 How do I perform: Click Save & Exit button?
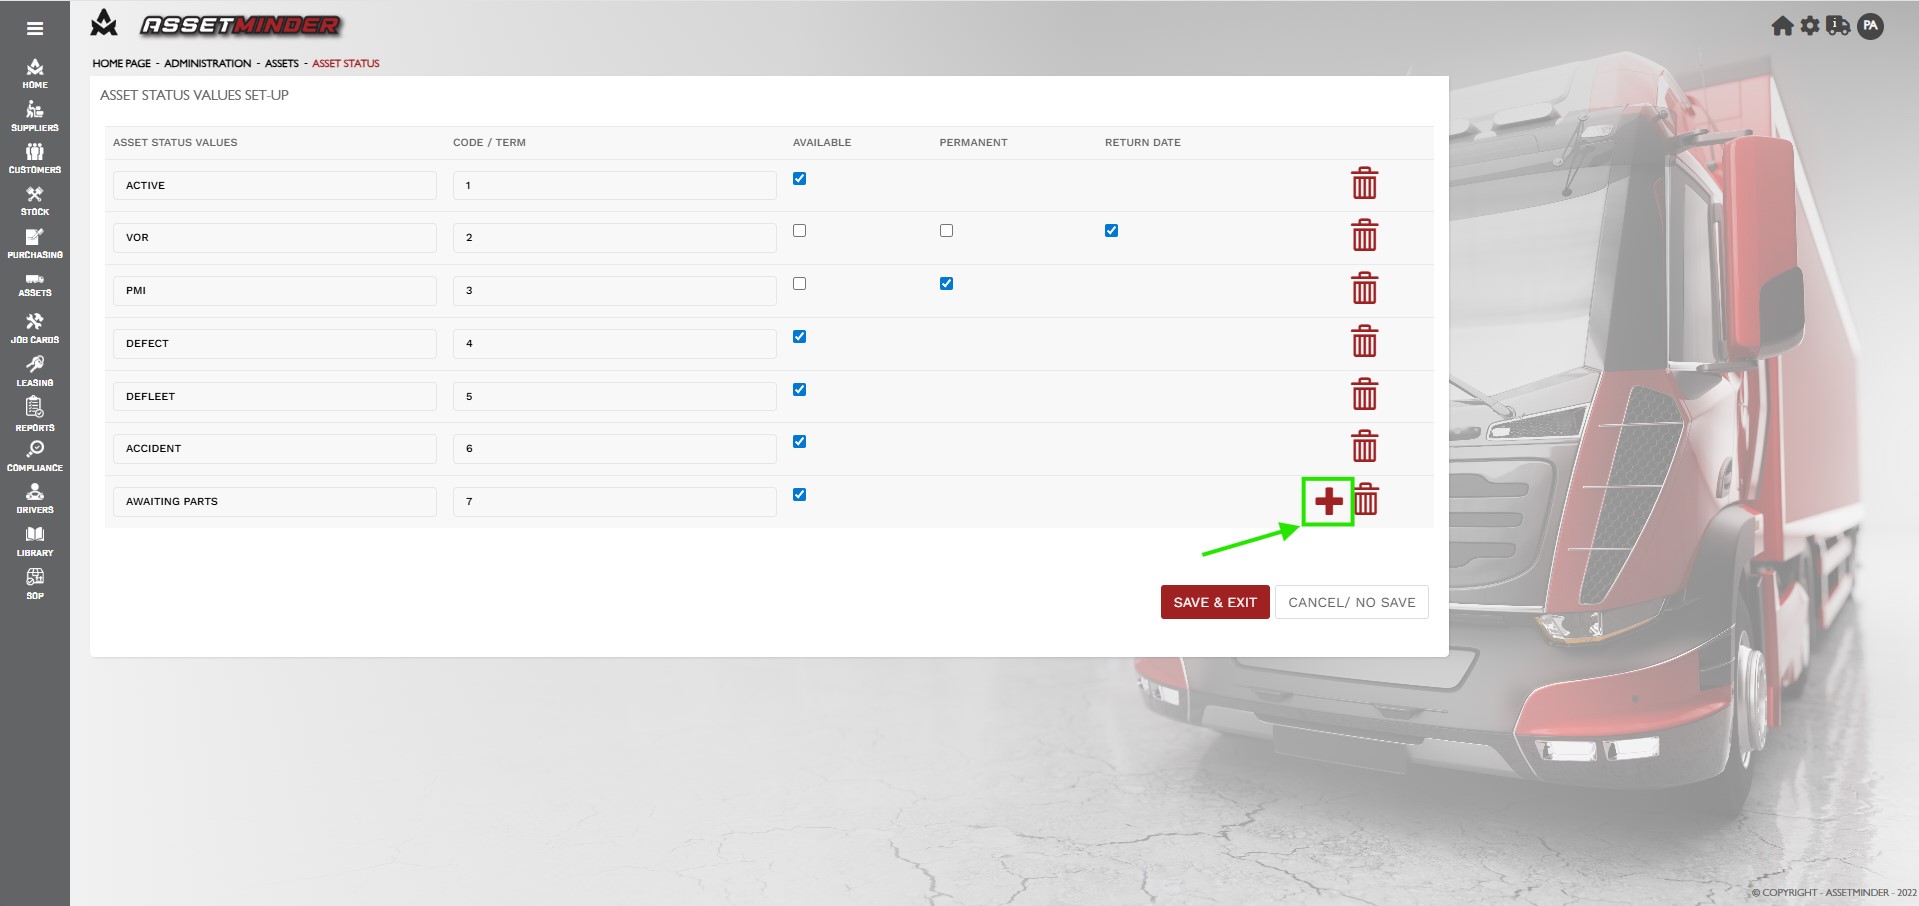[x=1214, y=602]
